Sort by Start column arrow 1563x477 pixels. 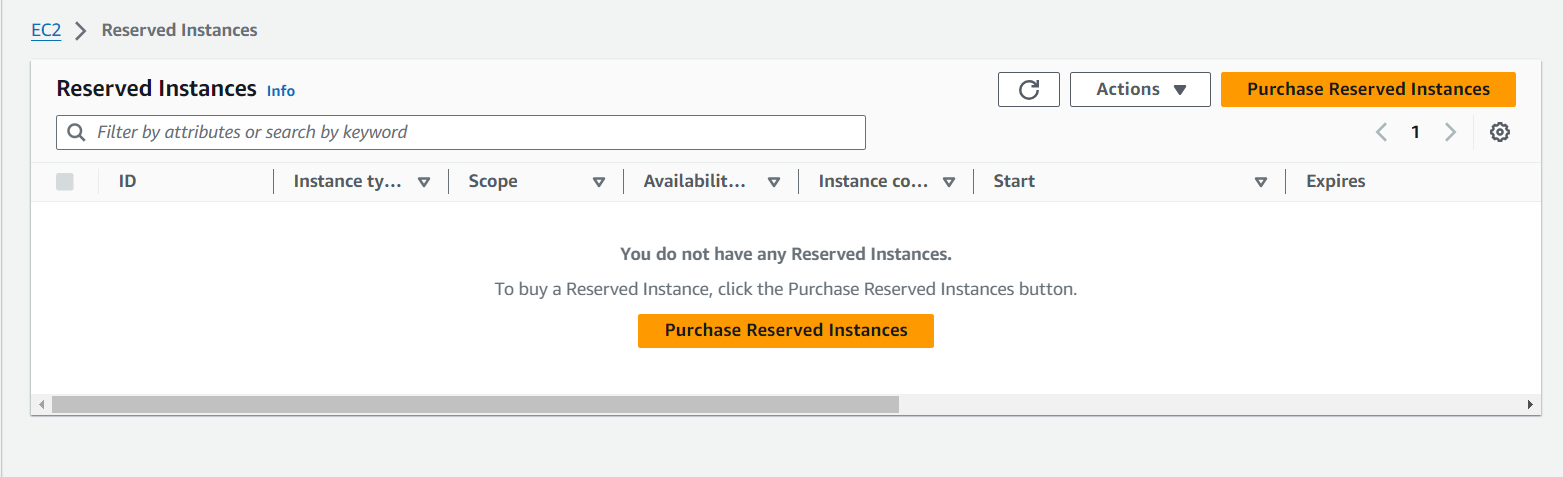1261,182
